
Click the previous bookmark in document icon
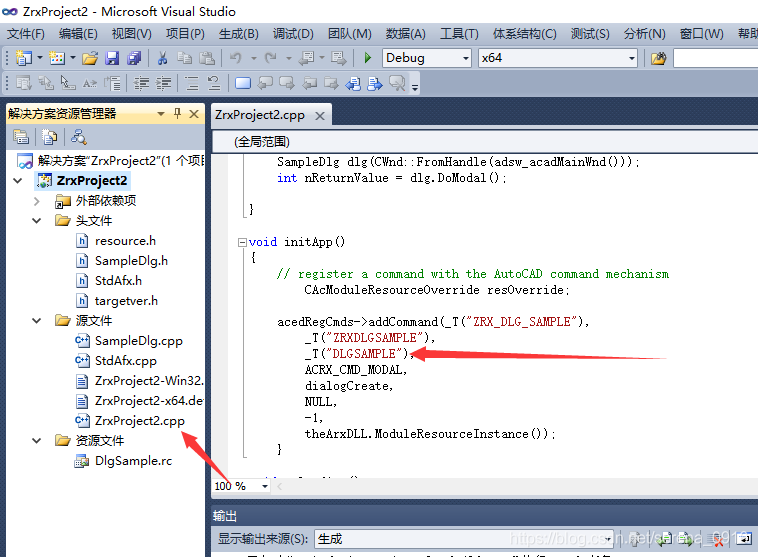[353, 84]
